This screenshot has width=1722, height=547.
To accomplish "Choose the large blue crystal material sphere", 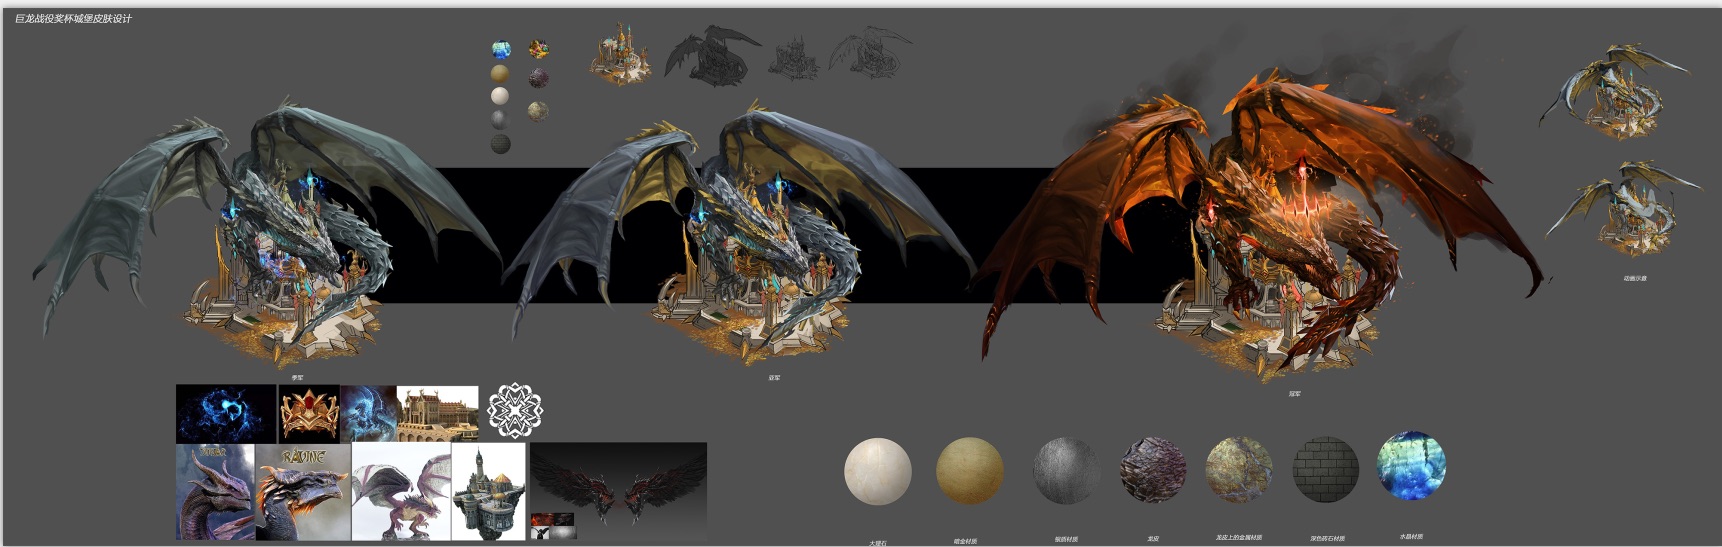I will 1411,466.
